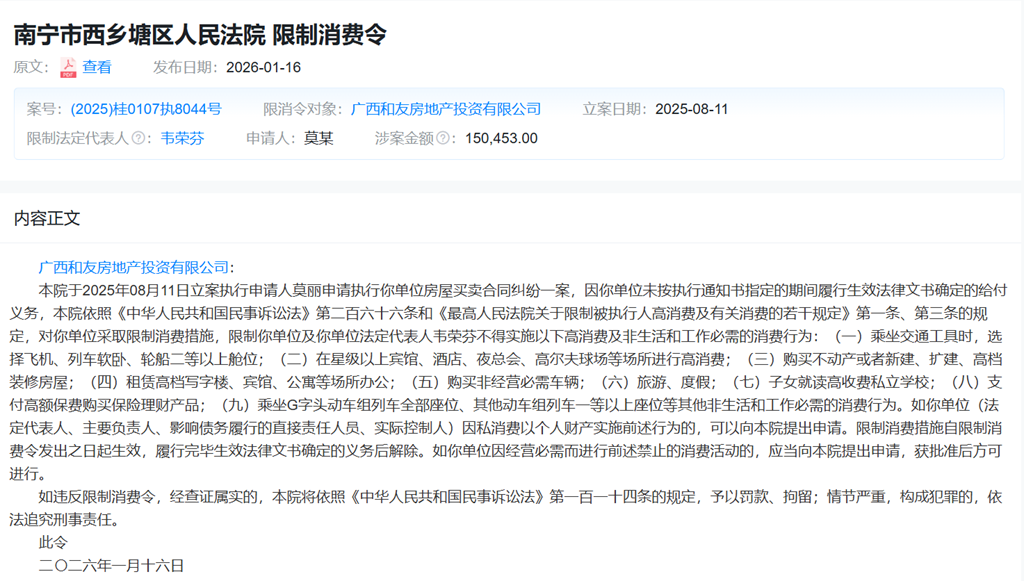This screenshot has width=1024, height=581.
Task: Open the 查看 link to view the original
Action: click(97, 65)
